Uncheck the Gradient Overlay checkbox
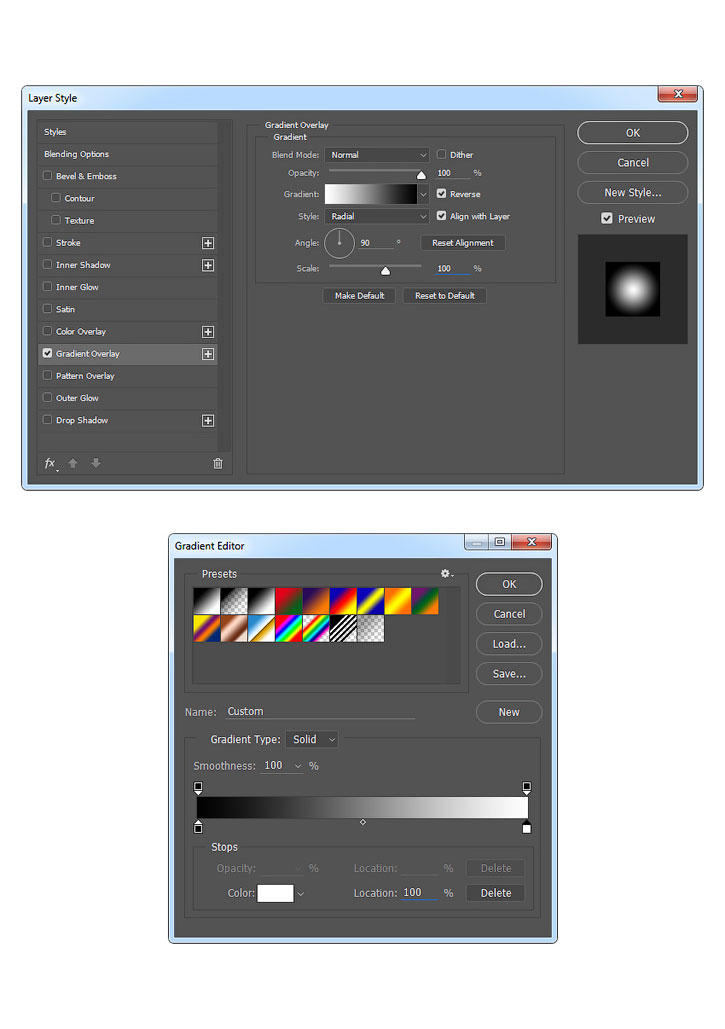This screenshot has width=725, height=1029. pyautogui.click(x=47, y=353)
